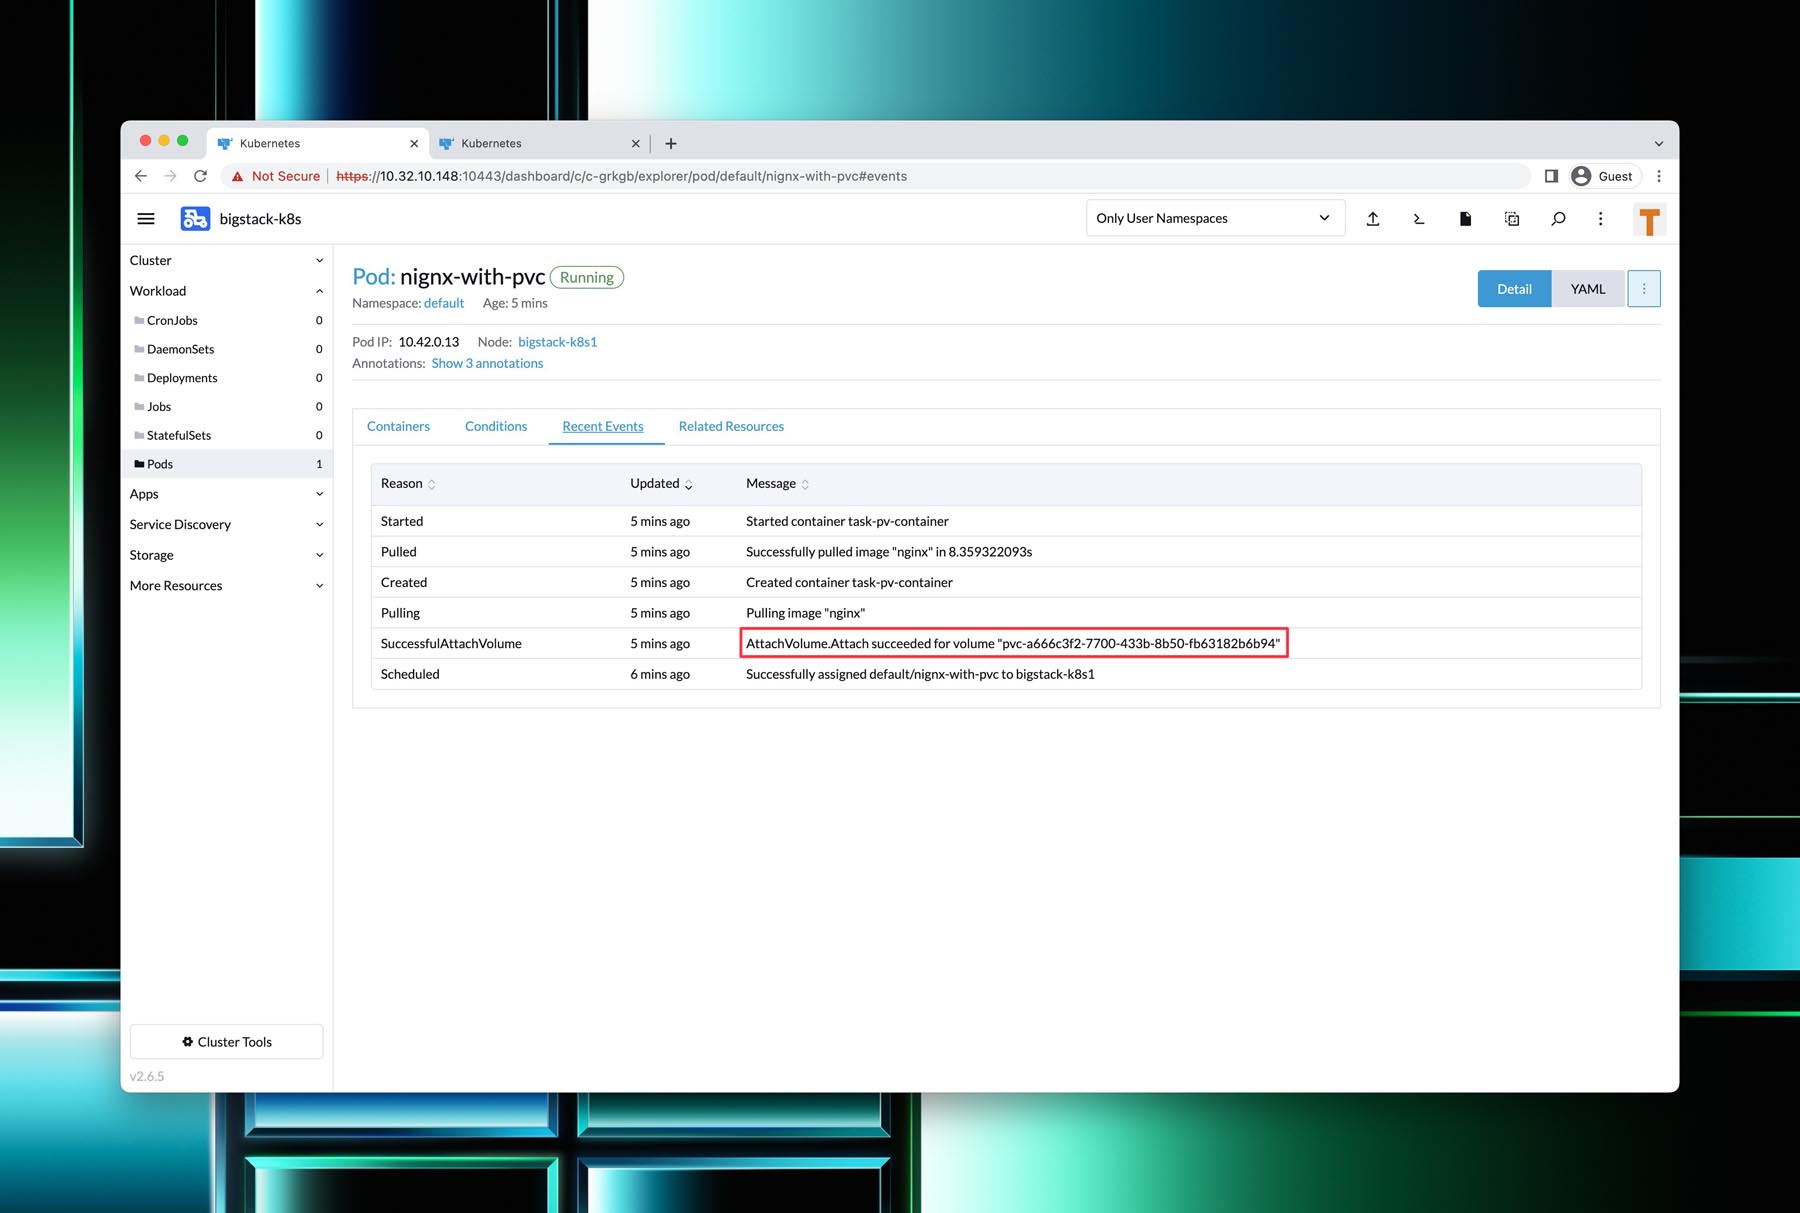Expand the More Resources section
The image size is (1800, 1213).
226,586
